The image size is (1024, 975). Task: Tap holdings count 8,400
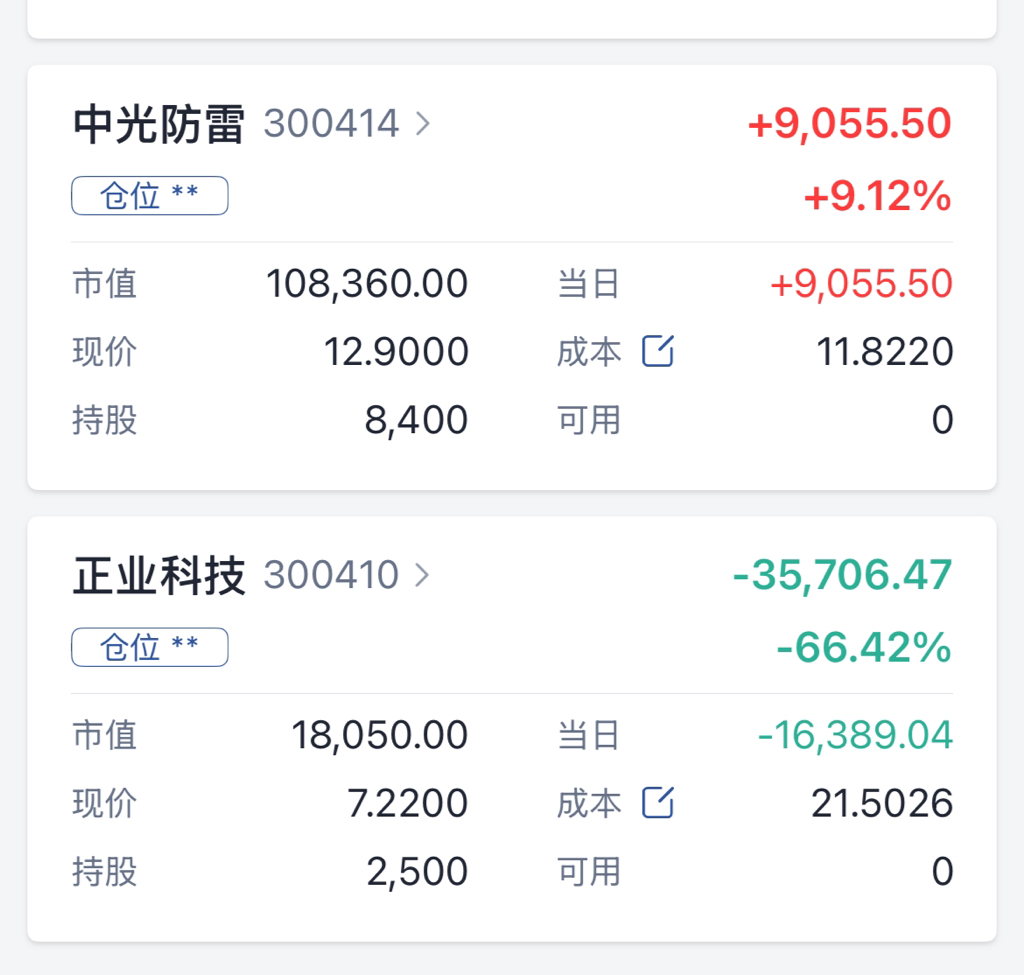coord(416,419)
